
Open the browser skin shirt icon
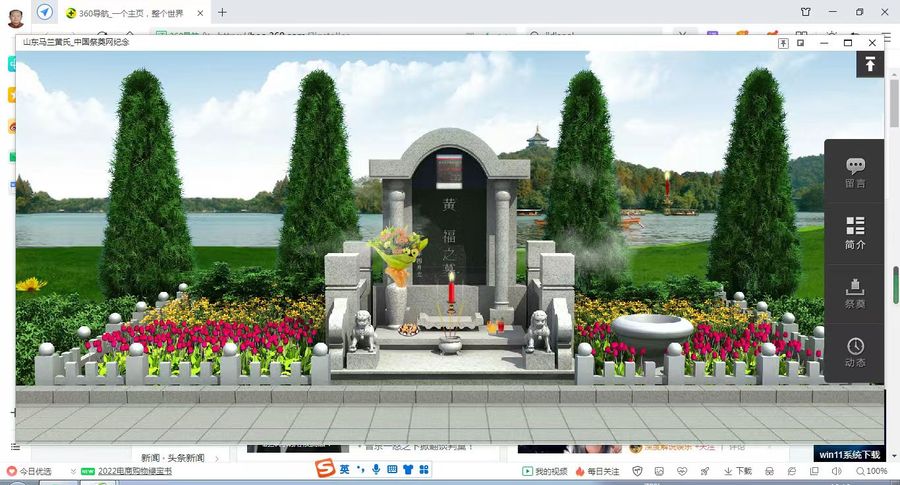click(806, 12)
